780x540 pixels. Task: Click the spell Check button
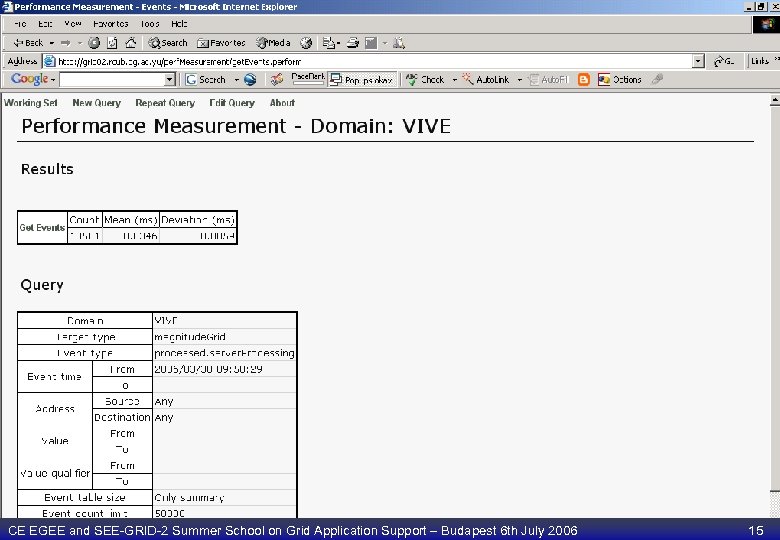pos(425,80)
